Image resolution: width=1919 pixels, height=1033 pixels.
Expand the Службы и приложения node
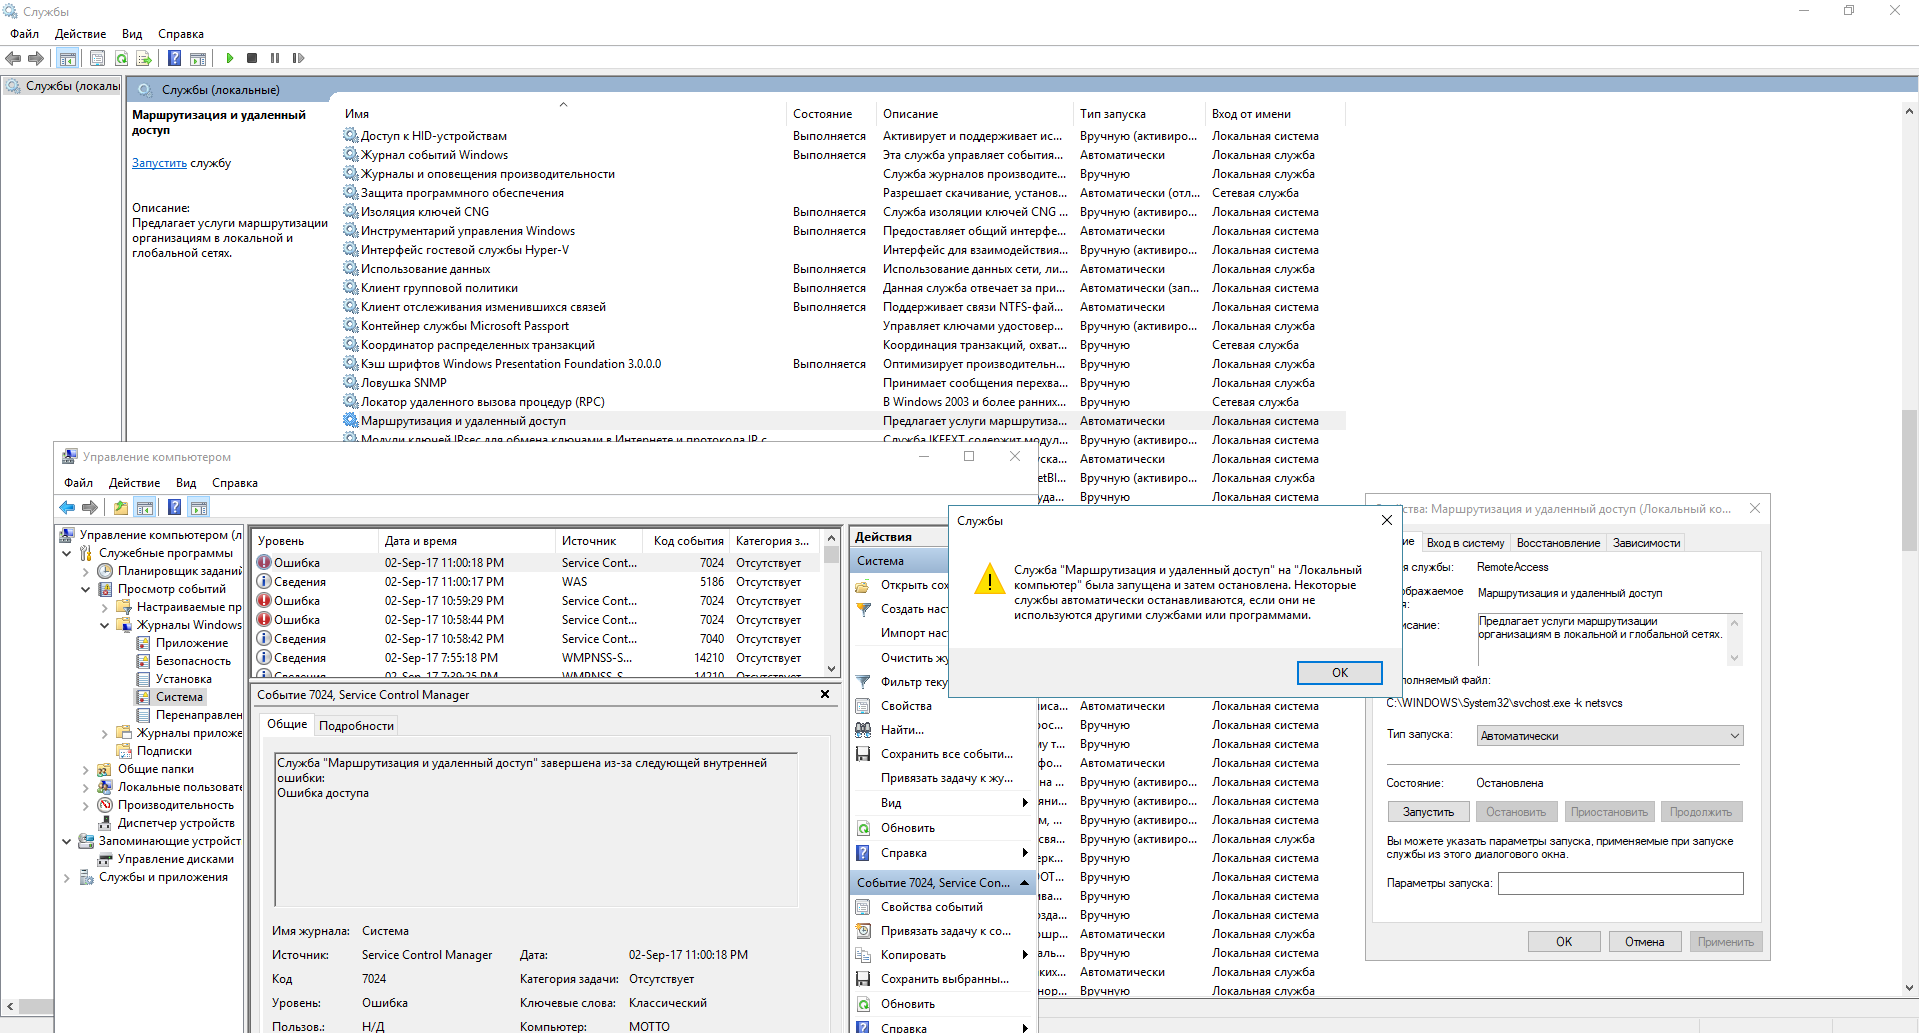click(x=67, y=877)
